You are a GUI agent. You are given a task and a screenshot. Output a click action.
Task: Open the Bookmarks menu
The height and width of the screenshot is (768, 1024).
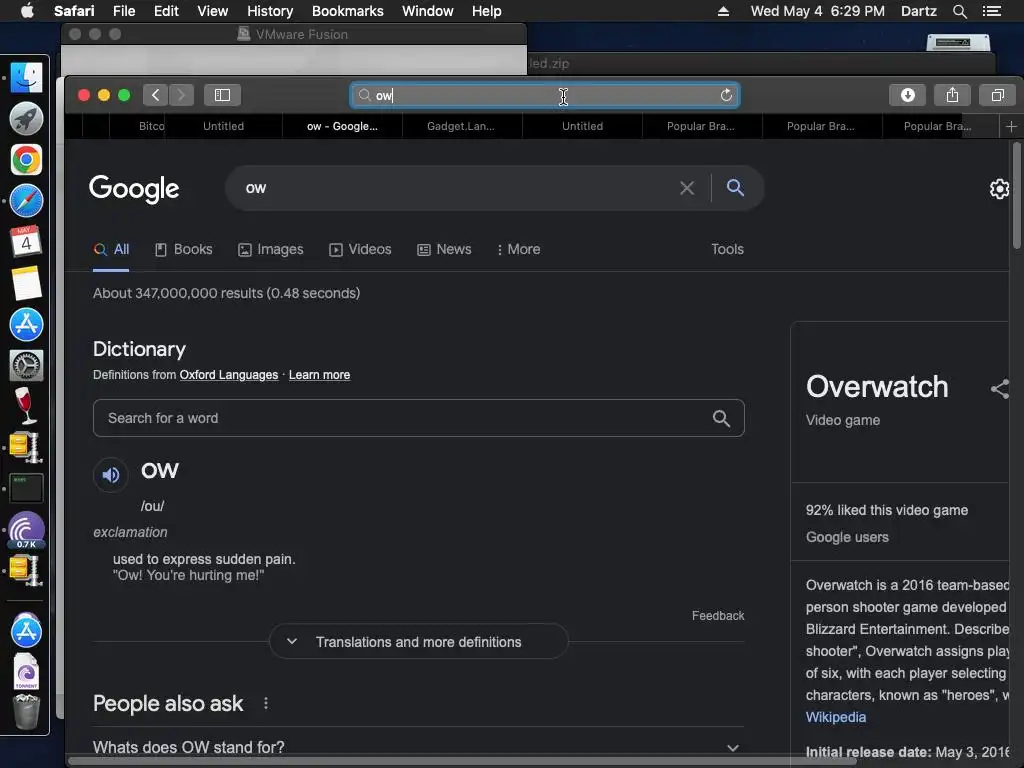coord(347,11)
